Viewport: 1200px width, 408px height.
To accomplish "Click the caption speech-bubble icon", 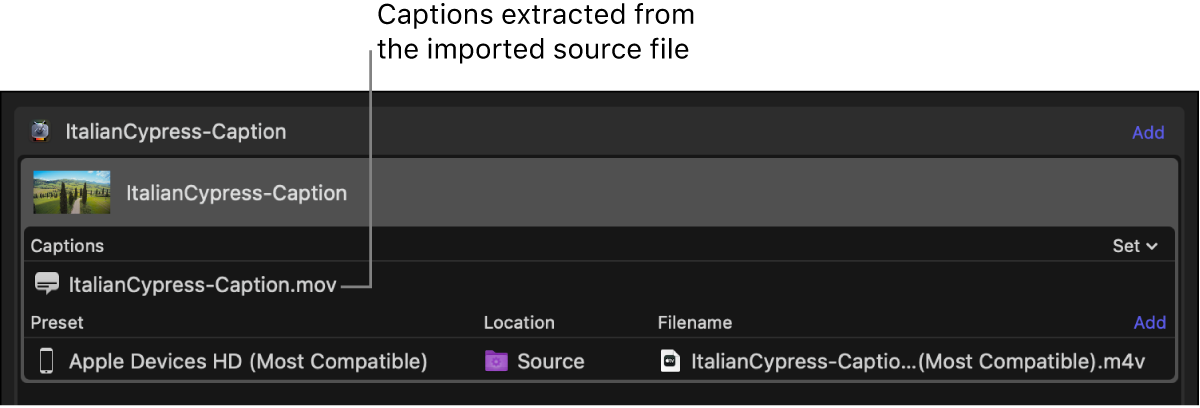I will click(46, 284).
